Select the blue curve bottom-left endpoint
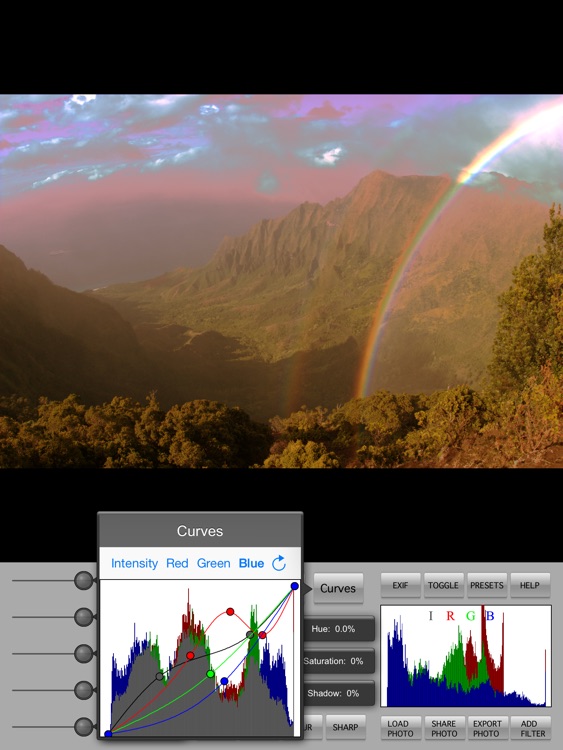The height and width of the screenshot is (750, 563). pyautogui.click(x=108, y=734)
